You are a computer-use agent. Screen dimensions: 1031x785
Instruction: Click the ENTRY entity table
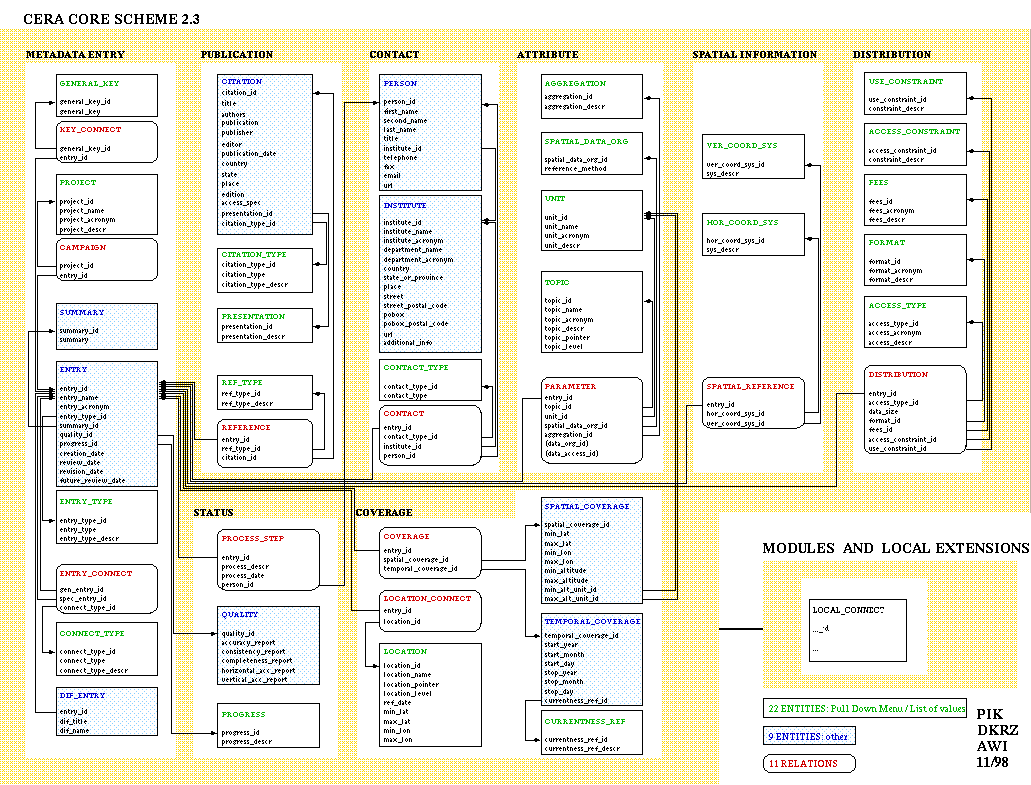[x=106, y=424]
